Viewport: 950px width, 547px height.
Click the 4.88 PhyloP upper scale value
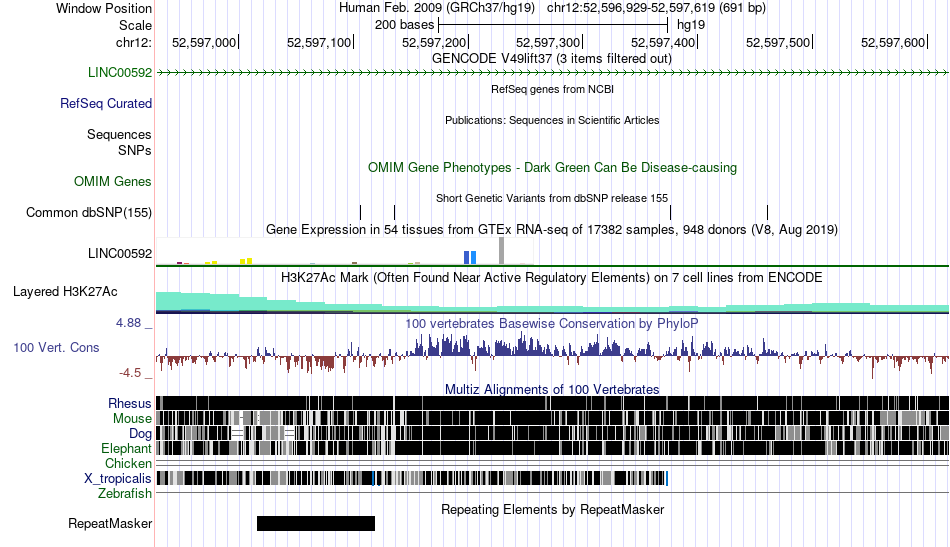128,323
